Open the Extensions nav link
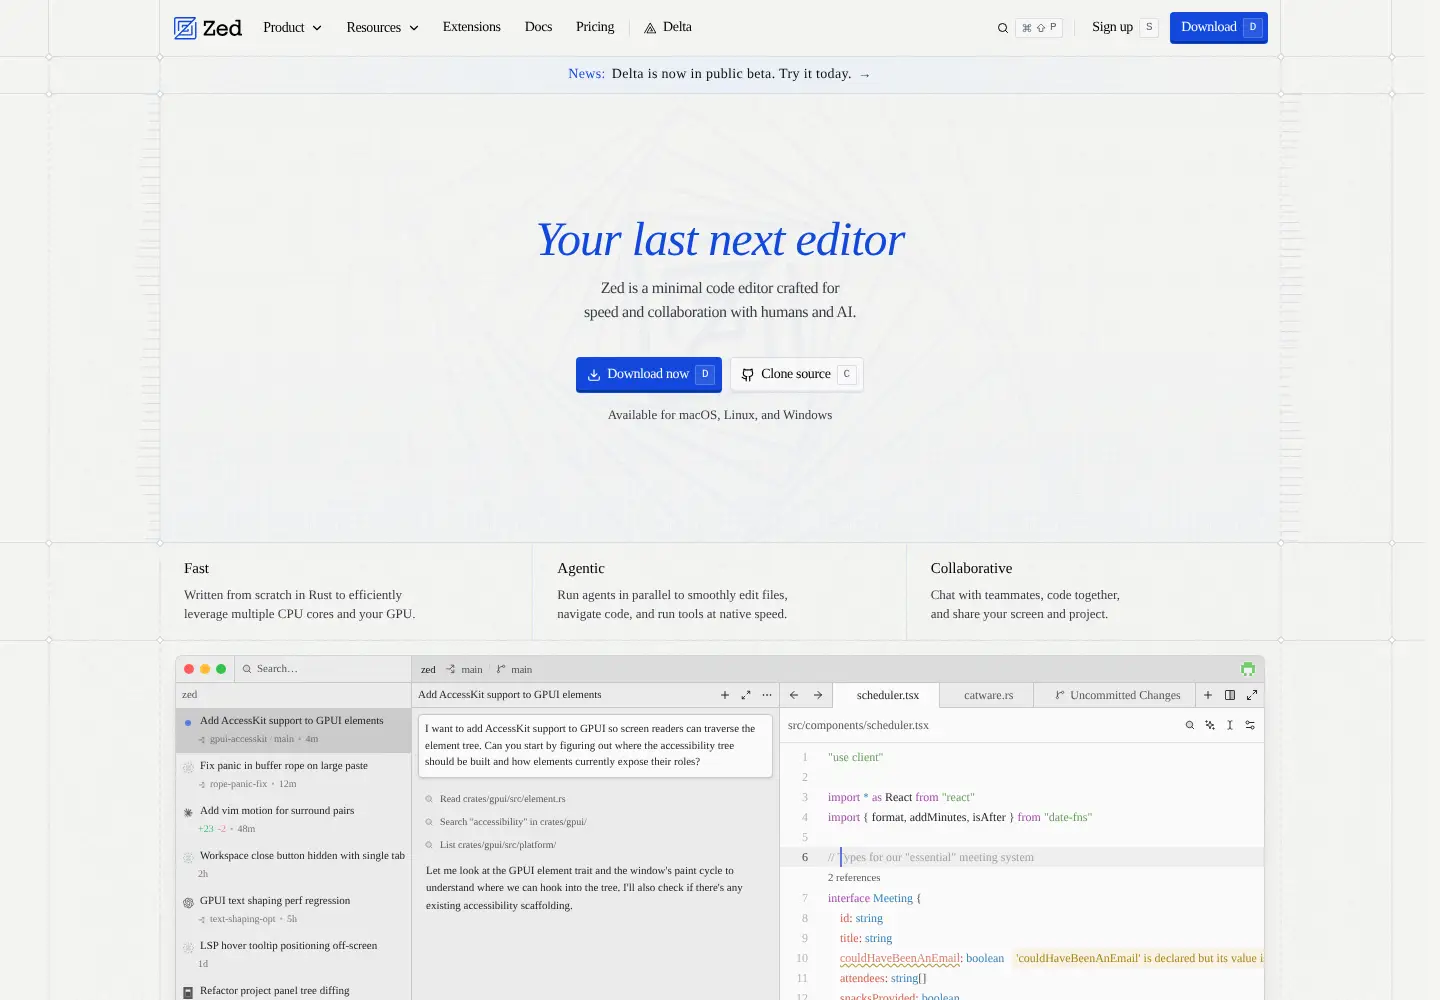Image resolution: width=1440 pixels, height=1000 pixels. coord(472,27)
